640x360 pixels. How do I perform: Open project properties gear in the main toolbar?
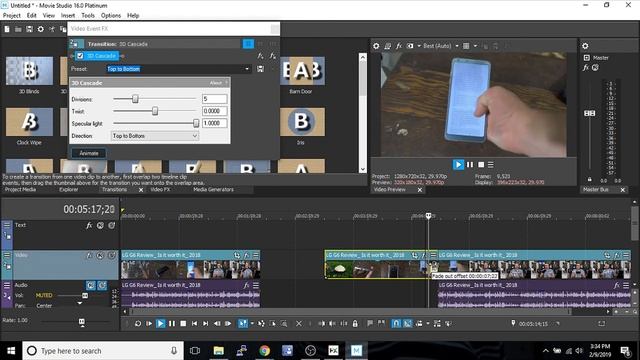coord(41,29)
